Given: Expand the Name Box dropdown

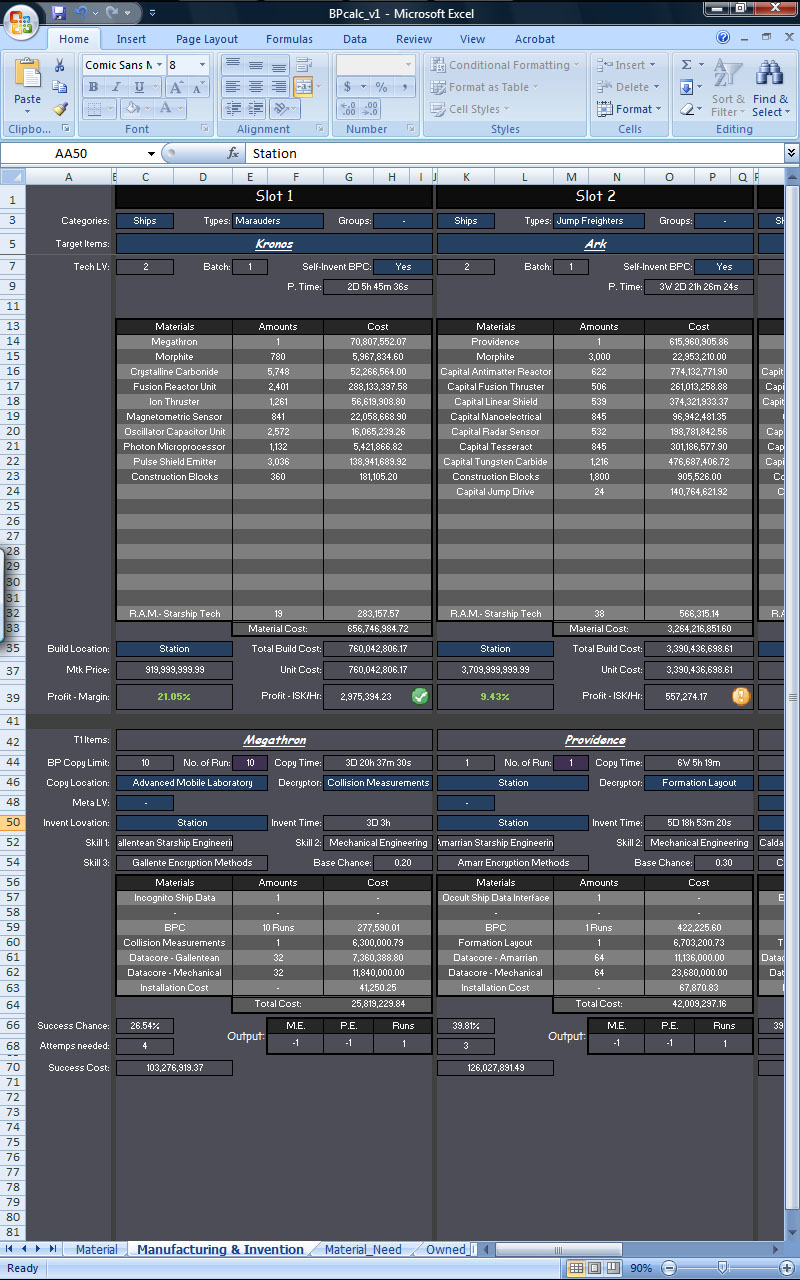Looking at the screenshot, I should pyautogui.click(x=152, y=153).
